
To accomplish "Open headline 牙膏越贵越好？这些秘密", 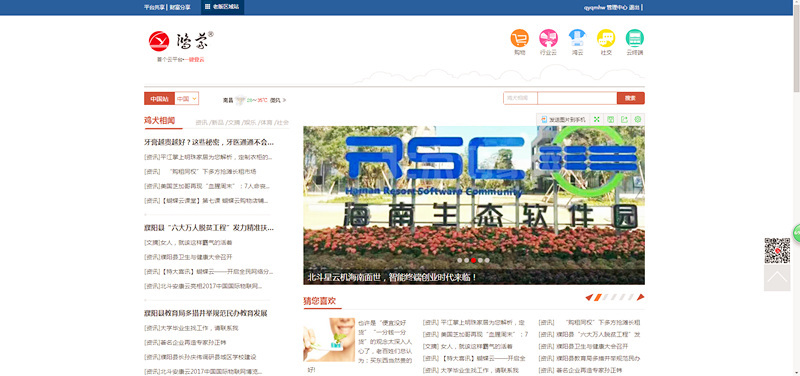I will coord(209,142).
